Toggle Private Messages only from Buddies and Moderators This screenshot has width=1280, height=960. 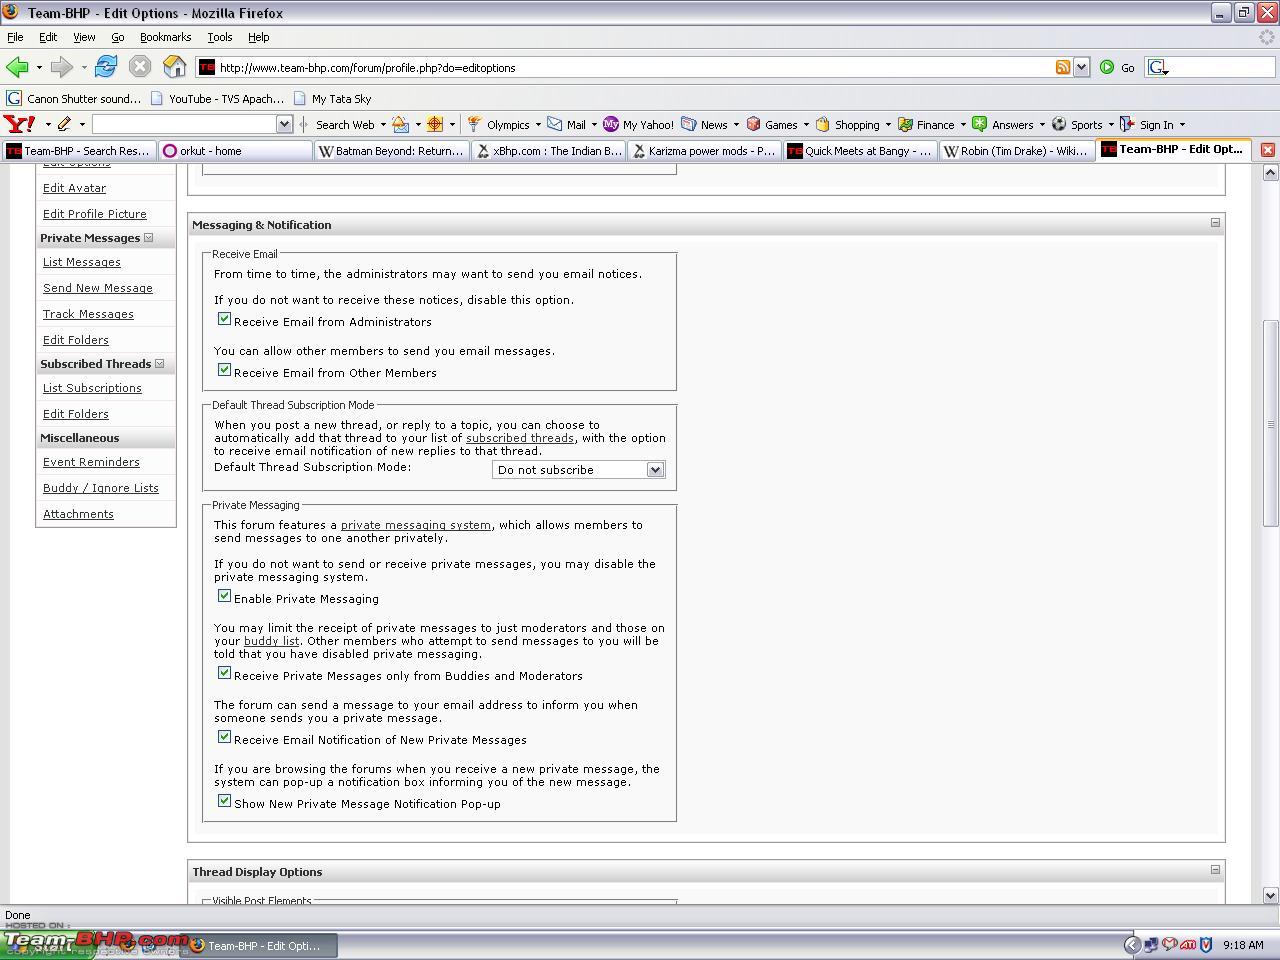pos(224,673)
